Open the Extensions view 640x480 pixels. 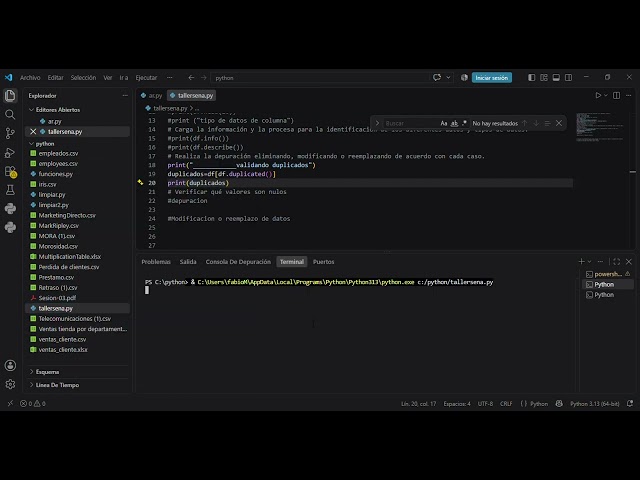[x=10, y=171]
